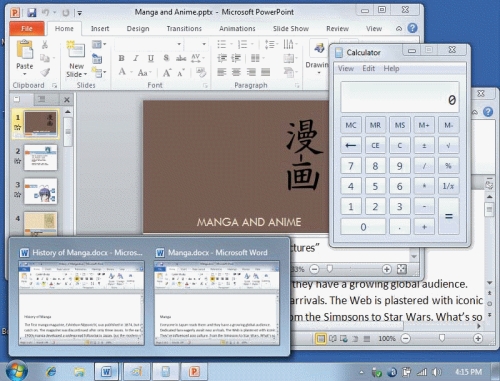Screen dimensions: 500x381
Task: Select the Format Painter brush icon
Action: coord(45,72)
